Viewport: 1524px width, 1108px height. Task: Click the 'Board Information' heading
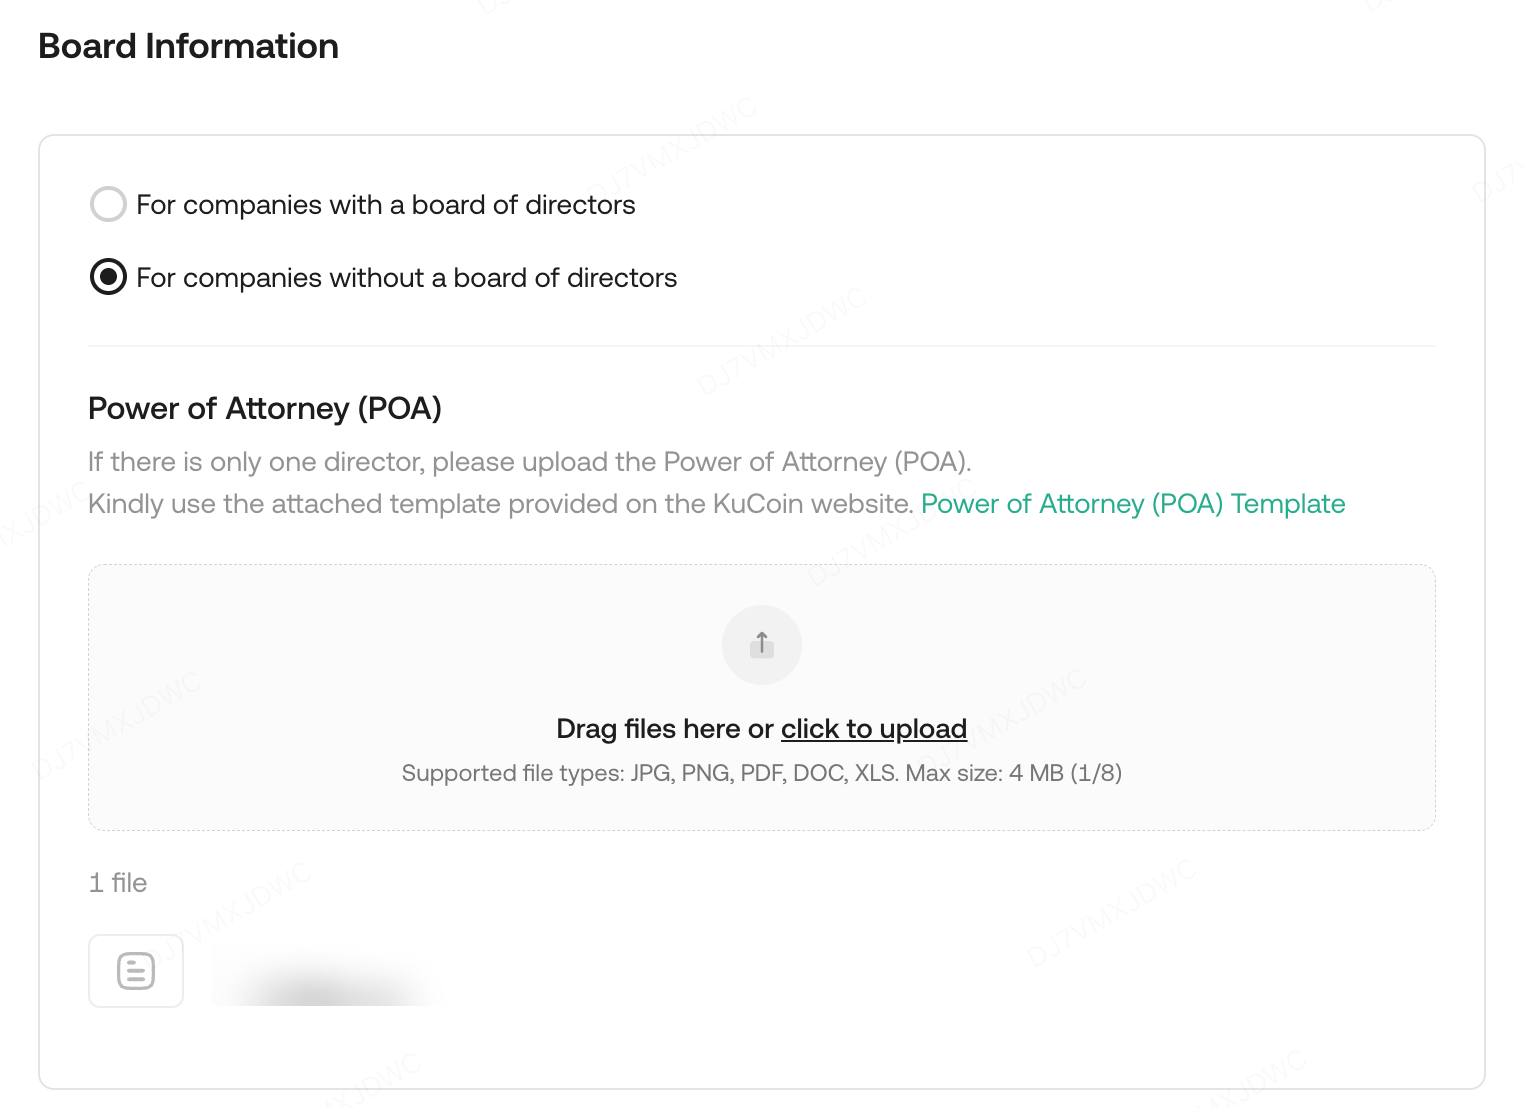(x=188, y=46)
